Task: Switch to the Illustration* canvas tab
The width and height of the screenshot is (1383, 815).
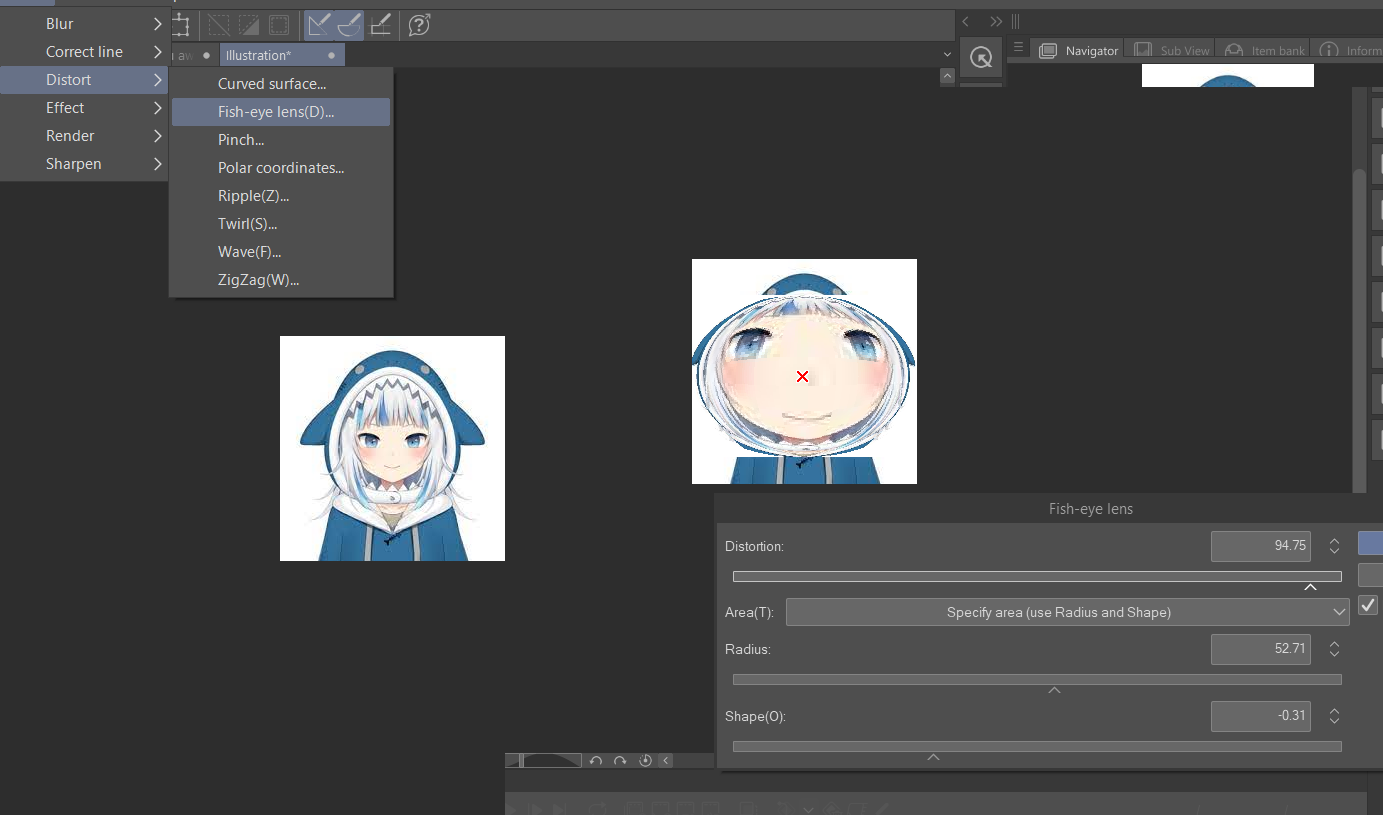Action: 259,55
